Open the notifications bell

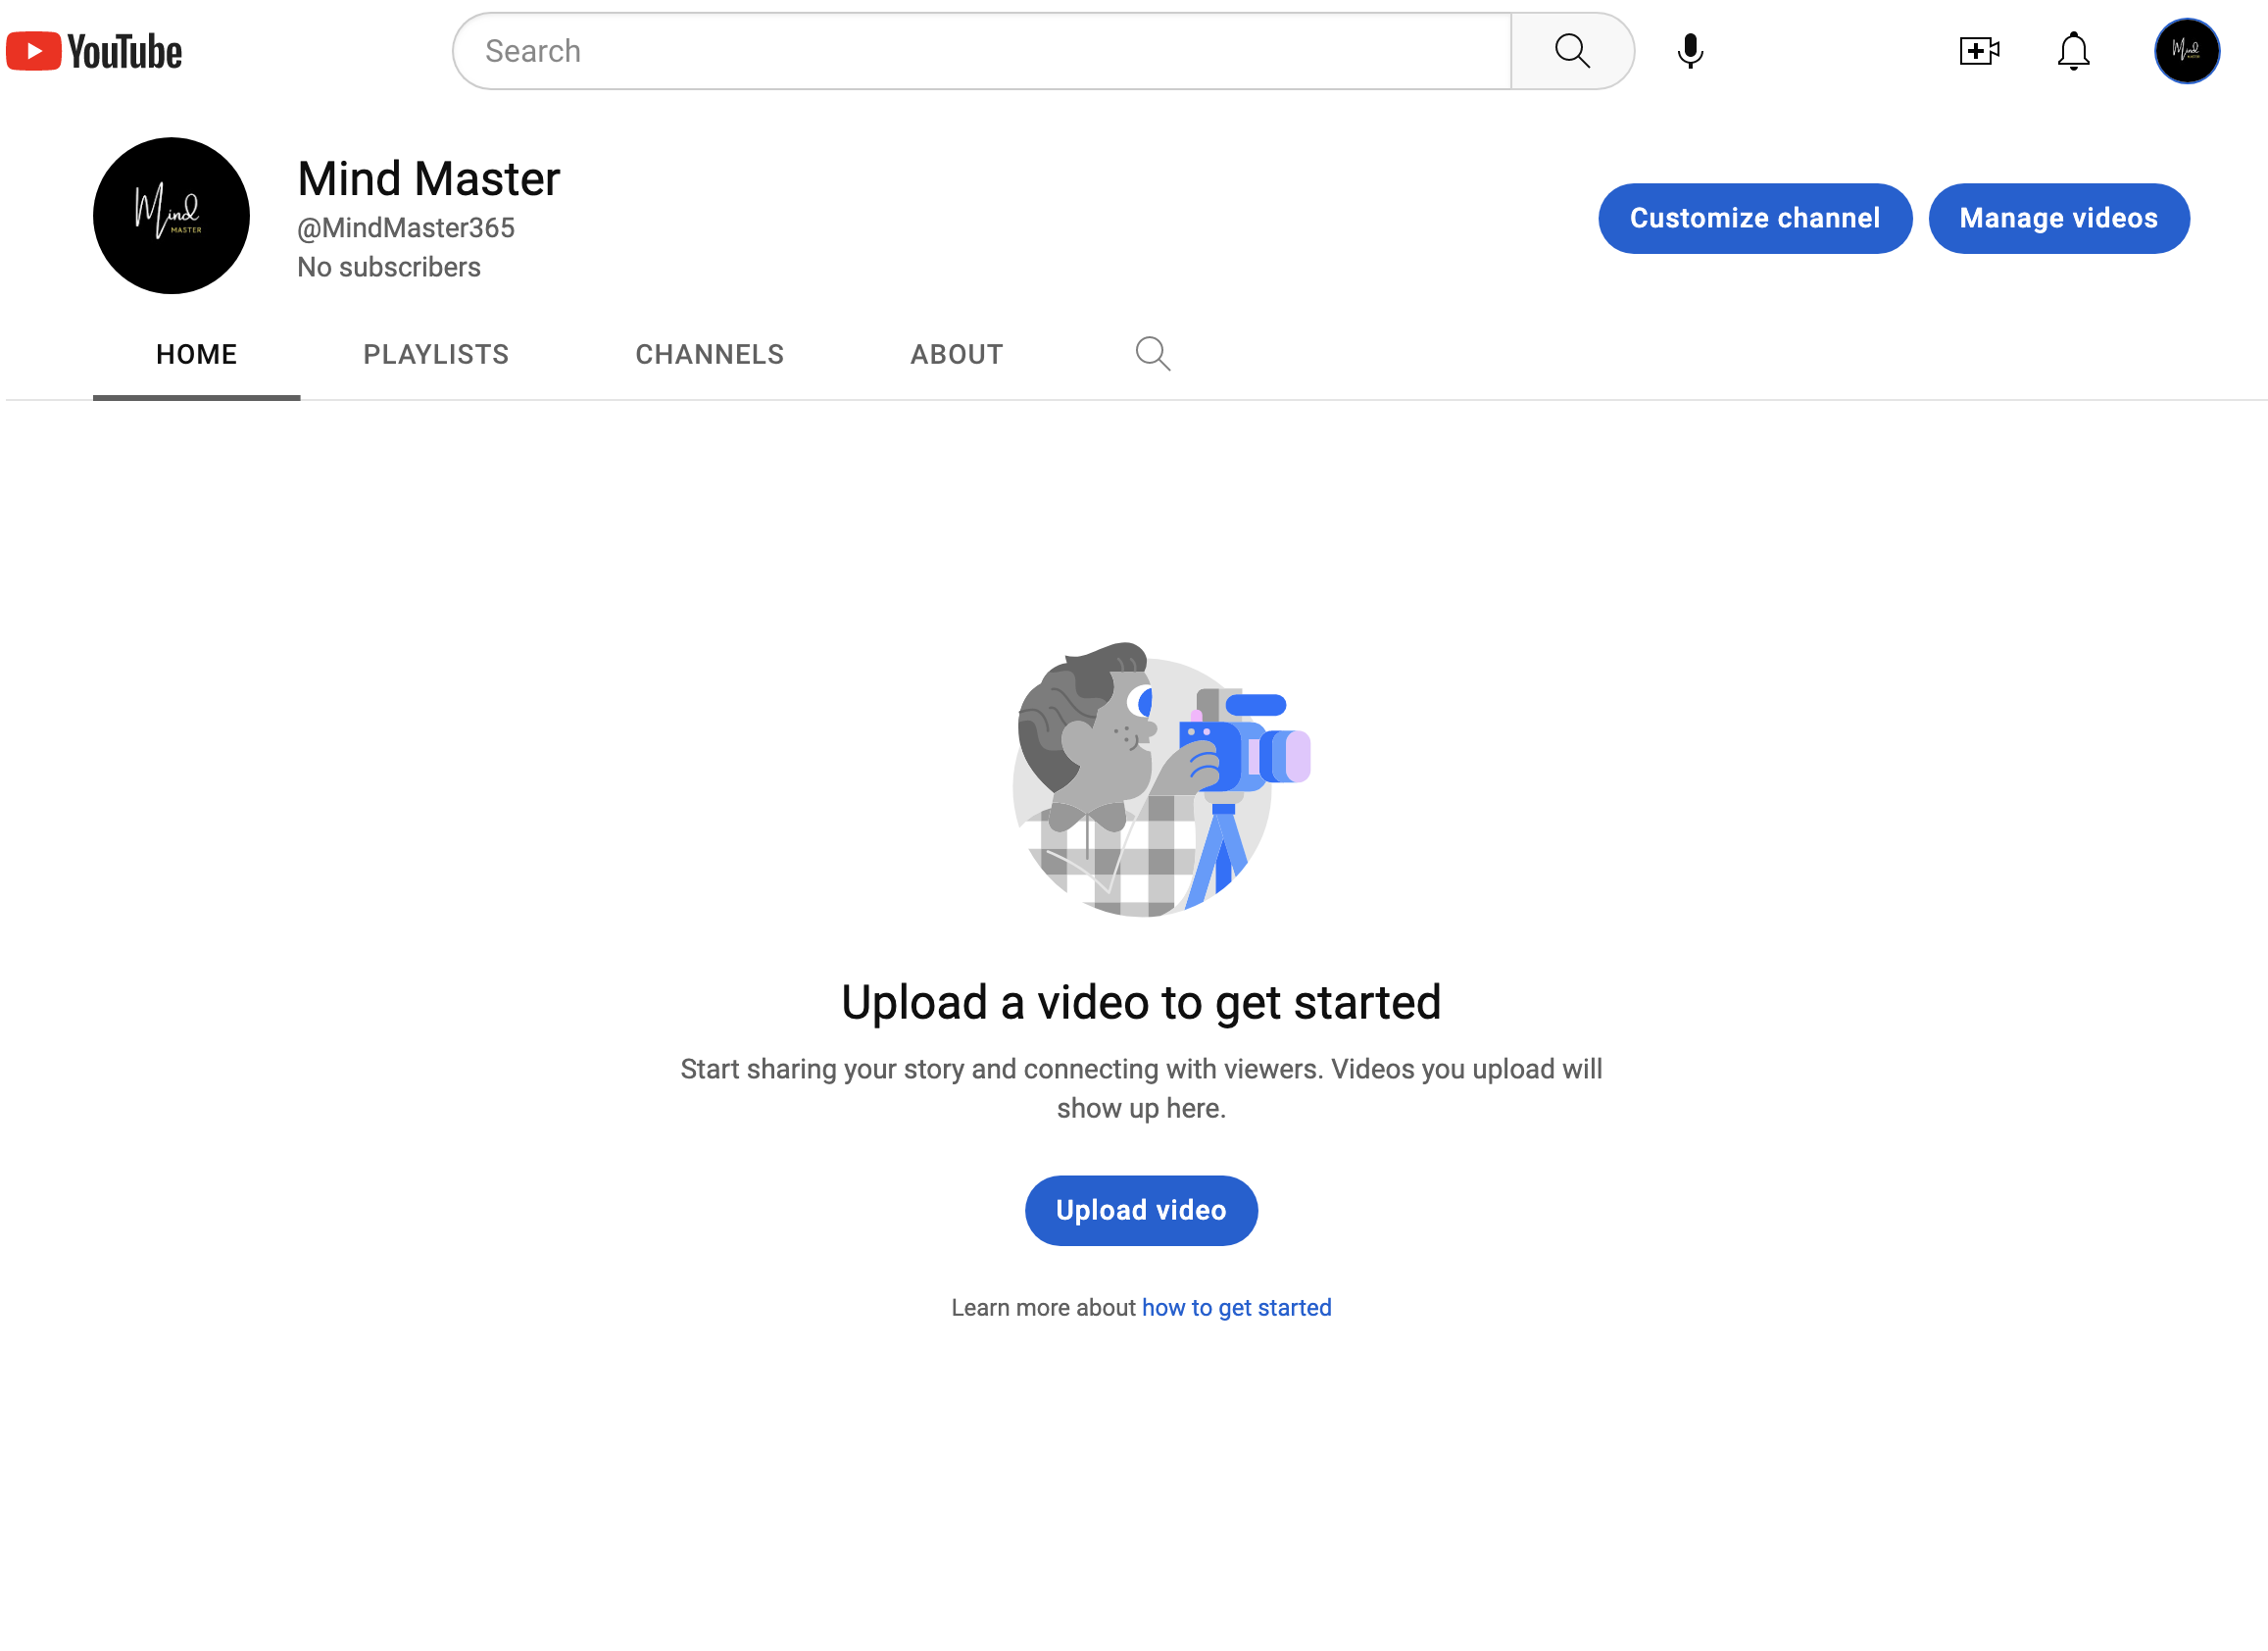pyautogui.click(x=2073, y=51)
